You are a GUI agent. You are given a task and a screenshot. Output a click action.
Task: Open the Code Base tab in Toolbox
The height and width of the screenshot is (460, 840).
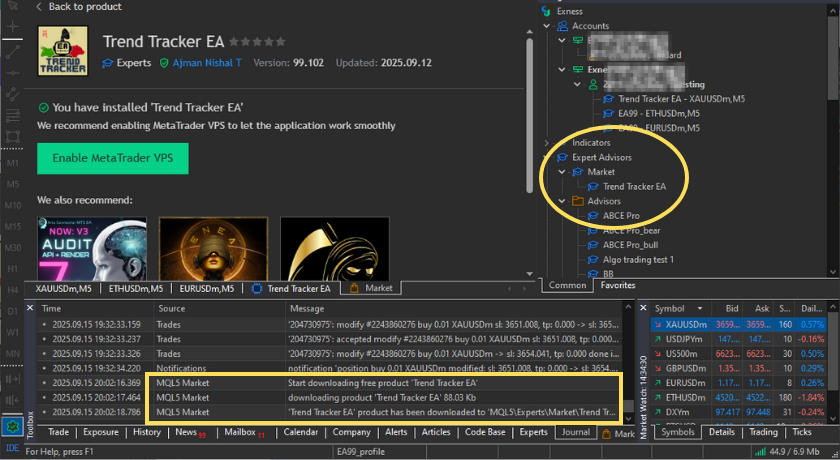click(x=484, y=432)
